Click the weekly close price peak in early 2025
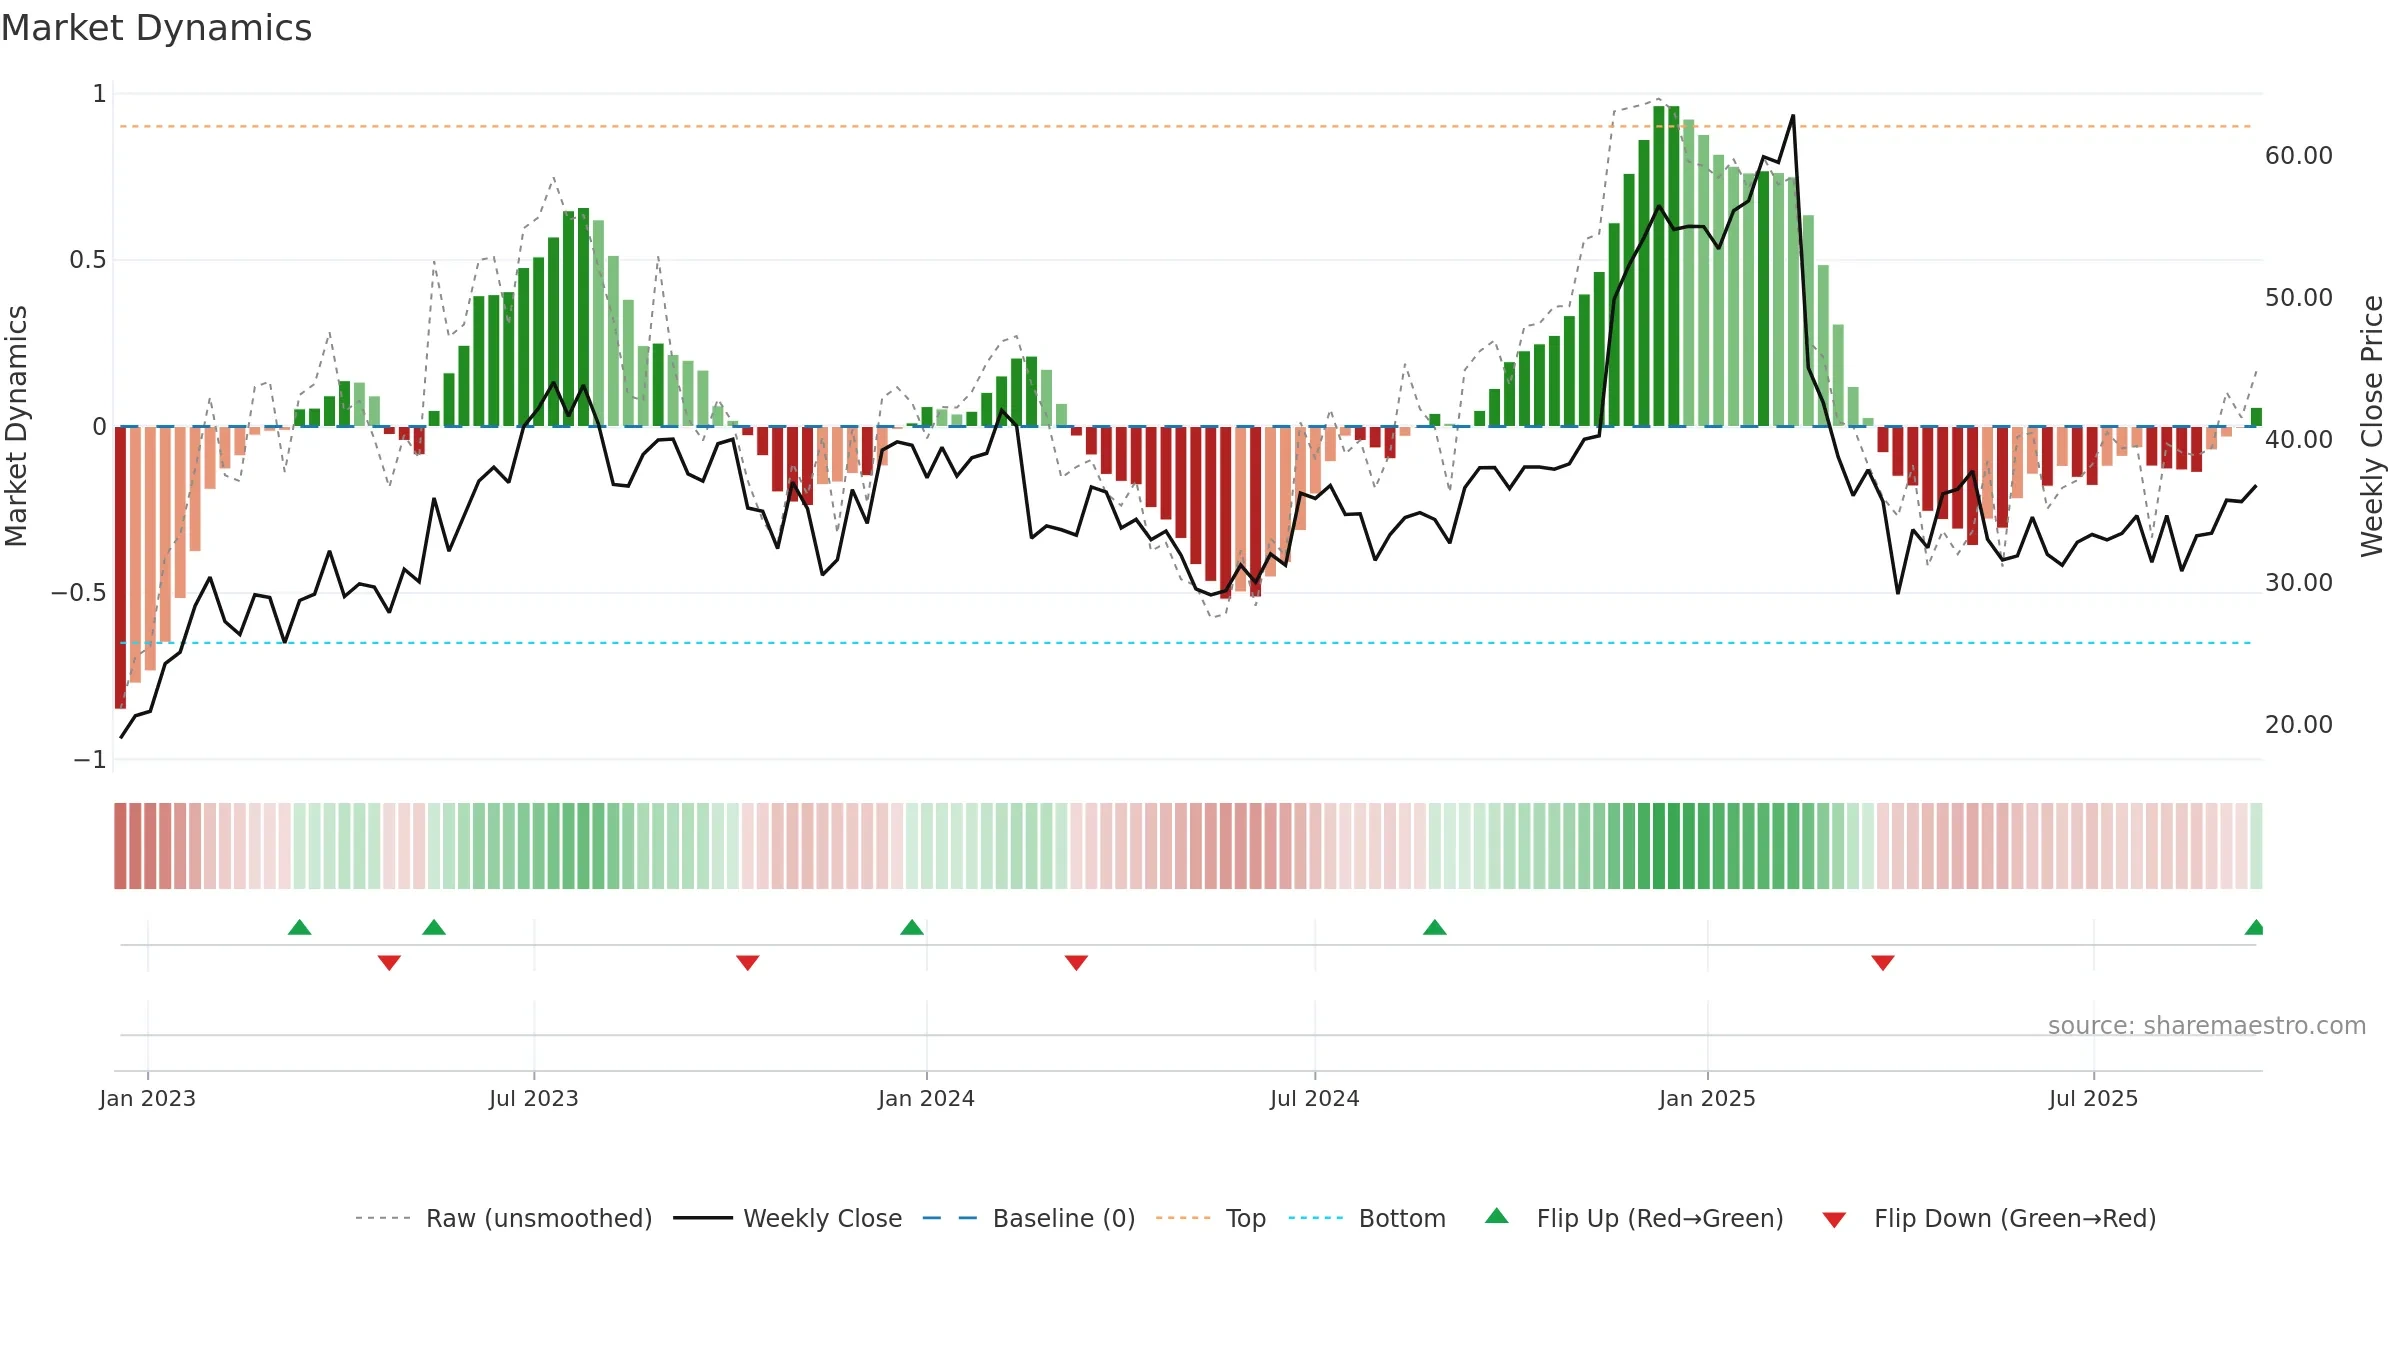This screenshot has height=1350, width=2400. (1793, 116)
